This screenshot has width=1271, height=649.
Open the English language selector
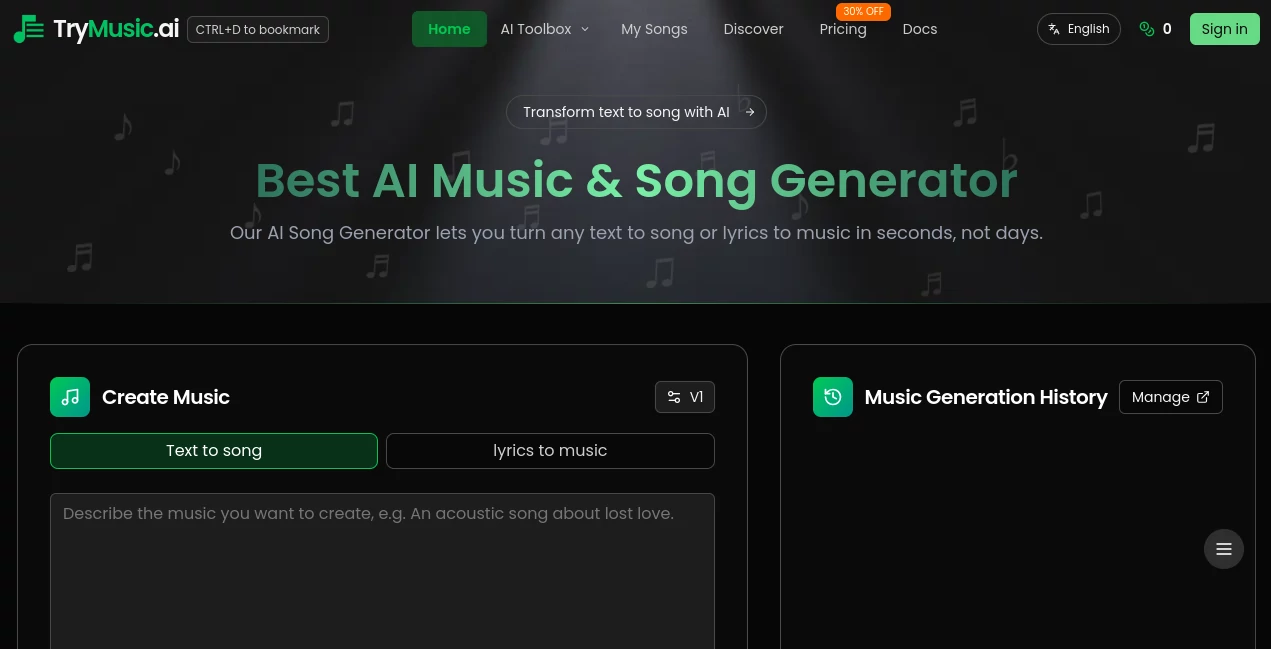pyautogui.click(x=1079, y=29)
